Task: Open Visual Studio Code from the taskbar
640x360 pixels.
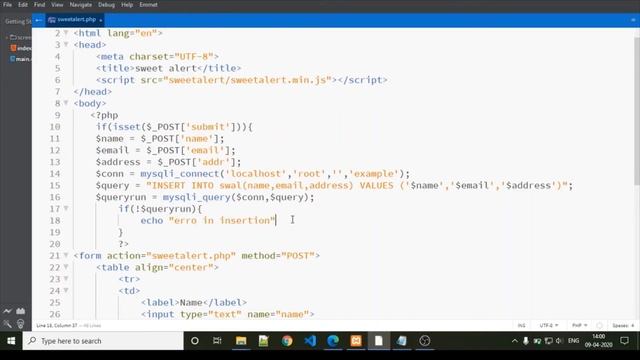Action: pyautogui.click(x=310, y=341)
